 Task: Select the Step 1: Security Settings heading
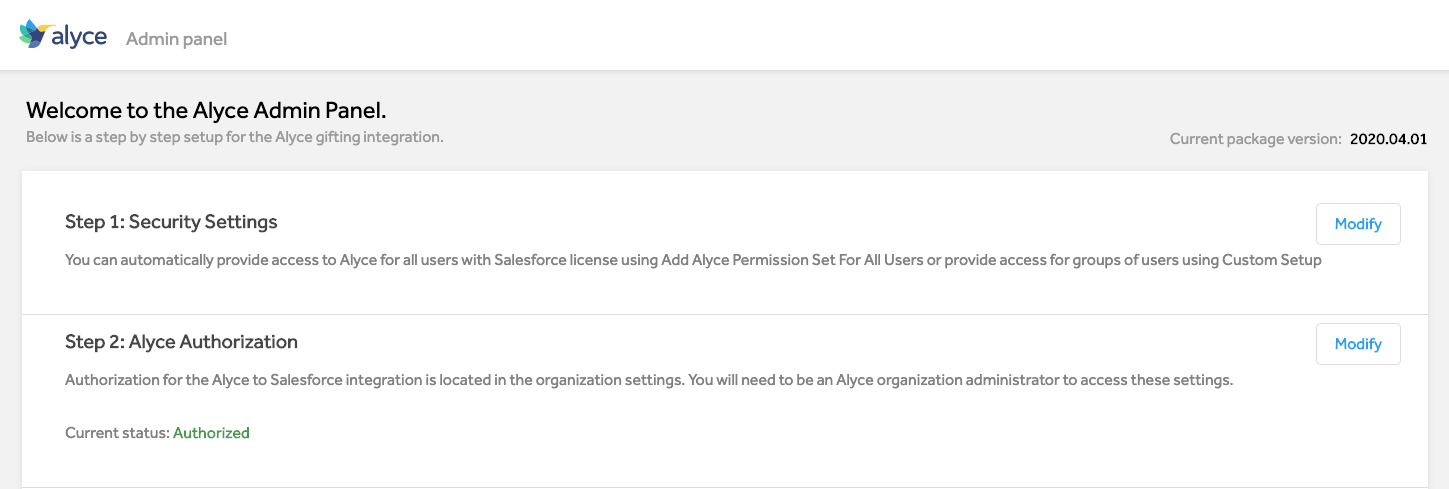(171, 221)
